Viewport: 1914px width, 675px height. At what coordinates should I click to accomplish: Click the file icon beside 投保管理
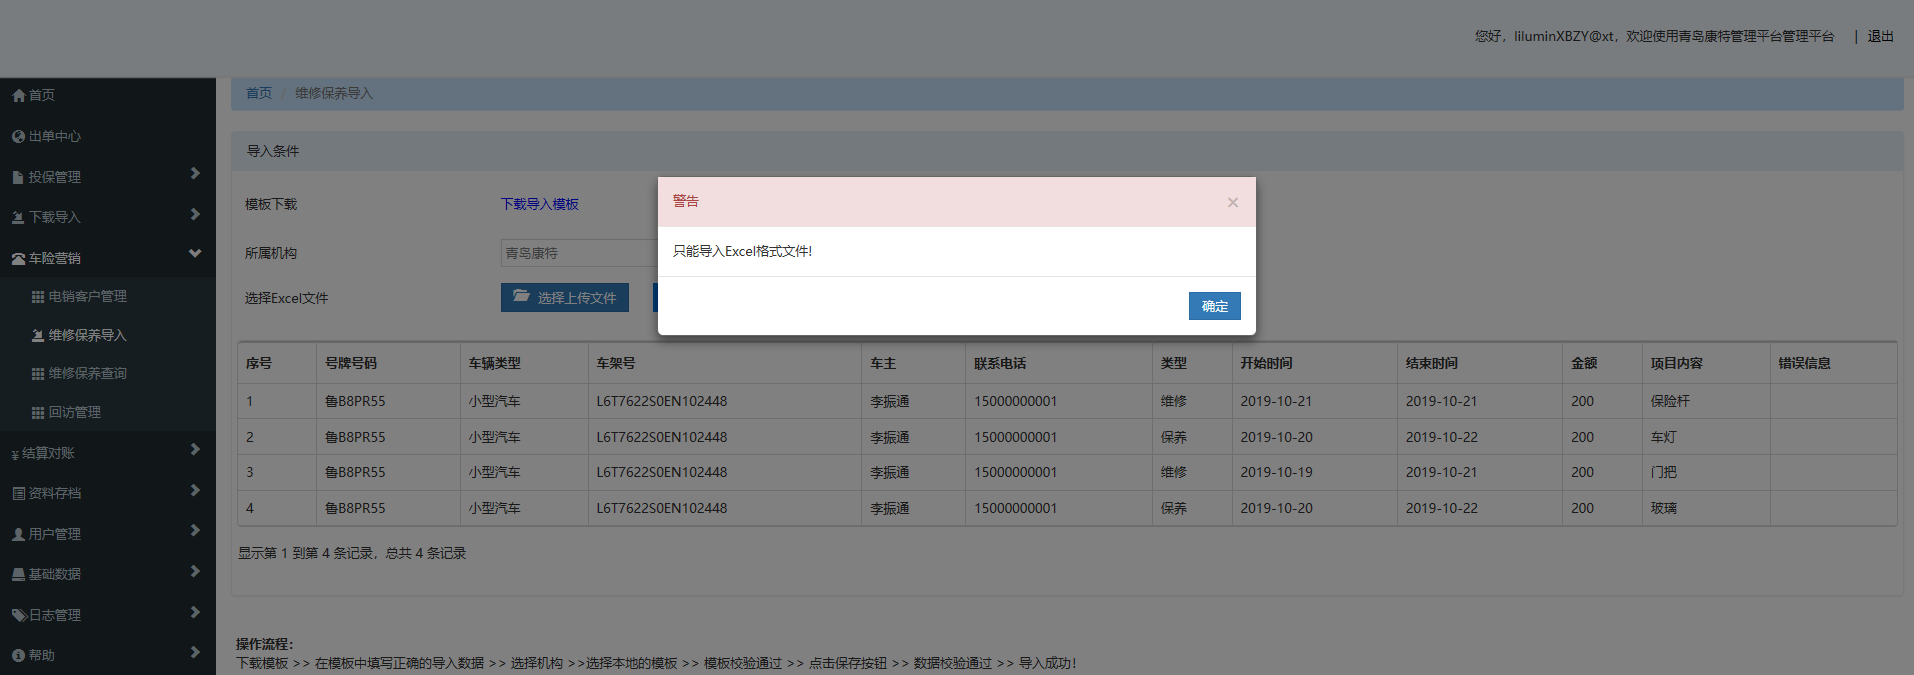pos(18,177)
